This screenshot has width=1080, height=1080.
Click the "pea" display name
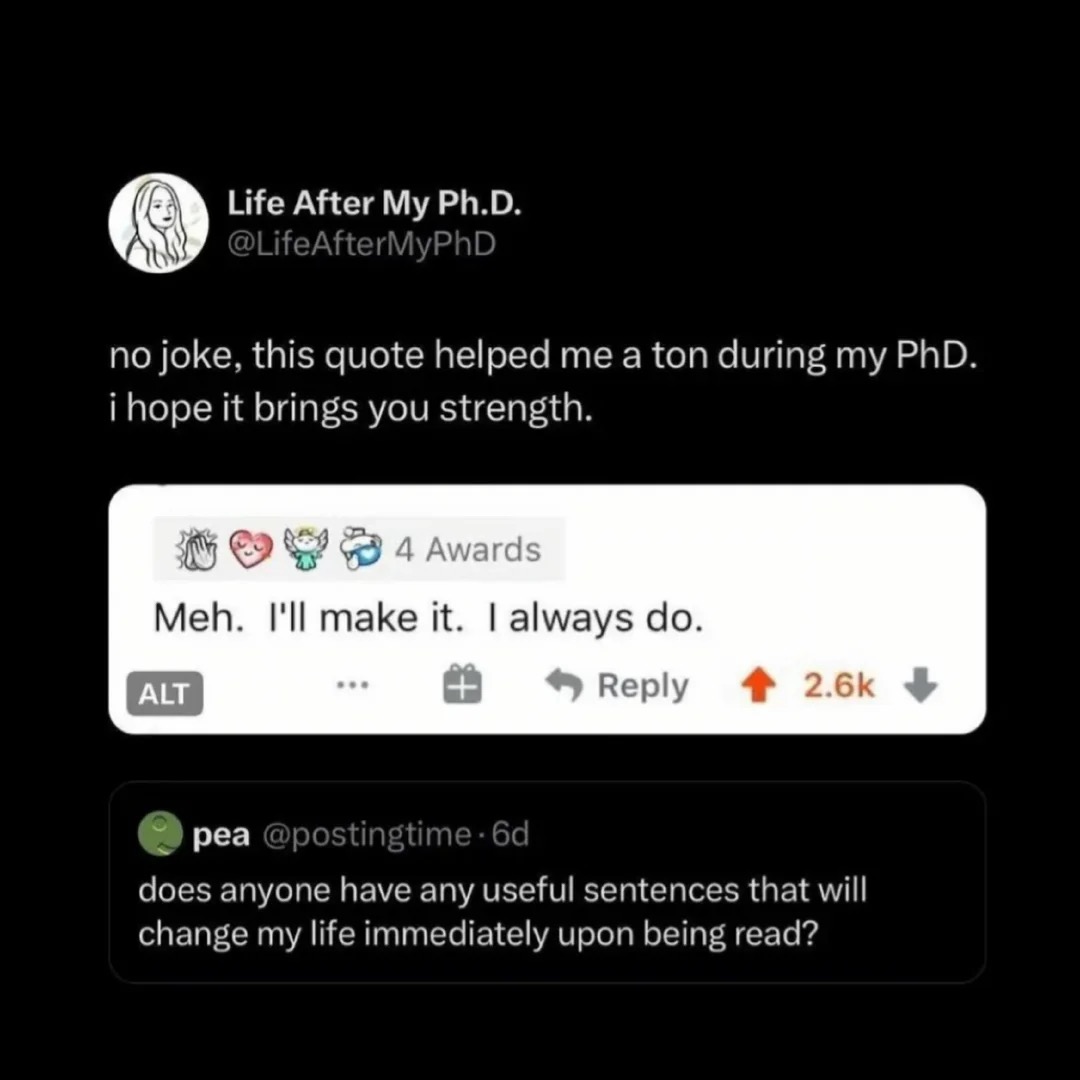pyautogui.click(x=220, y=835)
